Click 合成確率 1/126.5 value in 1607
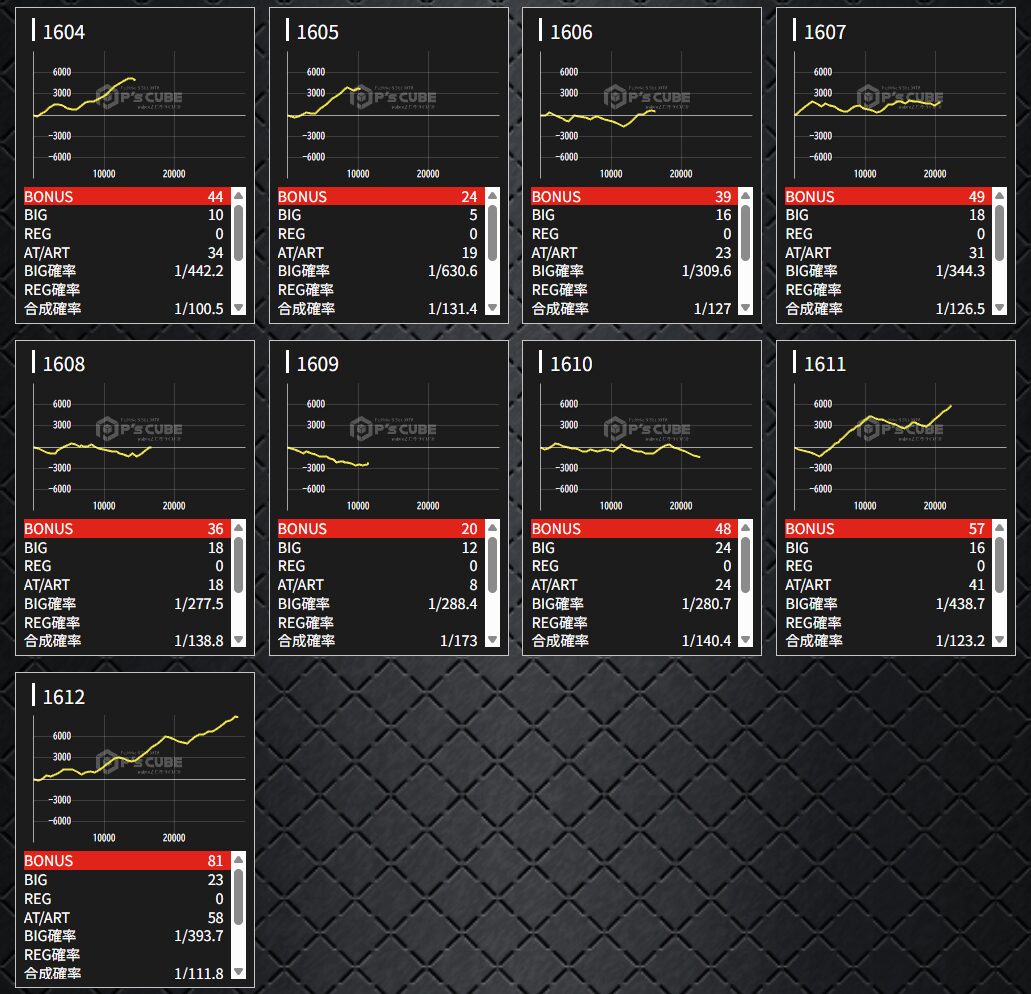 pyautogui.click(x=960, y=308)
